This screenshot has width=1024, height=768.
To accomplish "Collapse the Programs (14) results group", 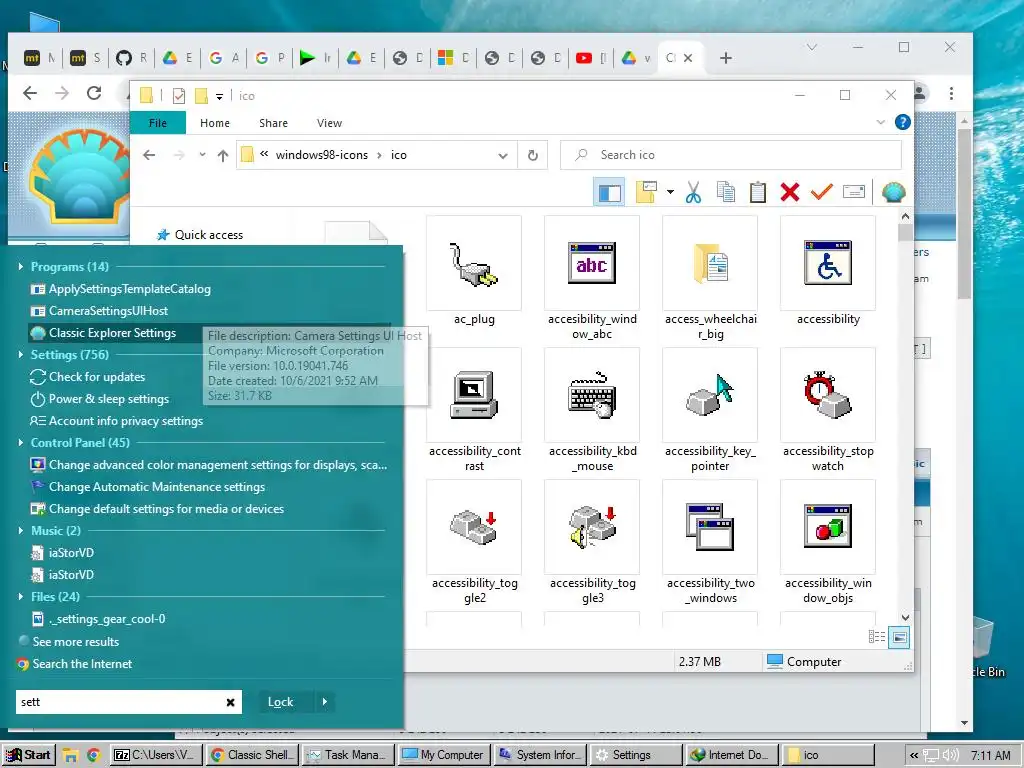I will [x=21, y=266].
